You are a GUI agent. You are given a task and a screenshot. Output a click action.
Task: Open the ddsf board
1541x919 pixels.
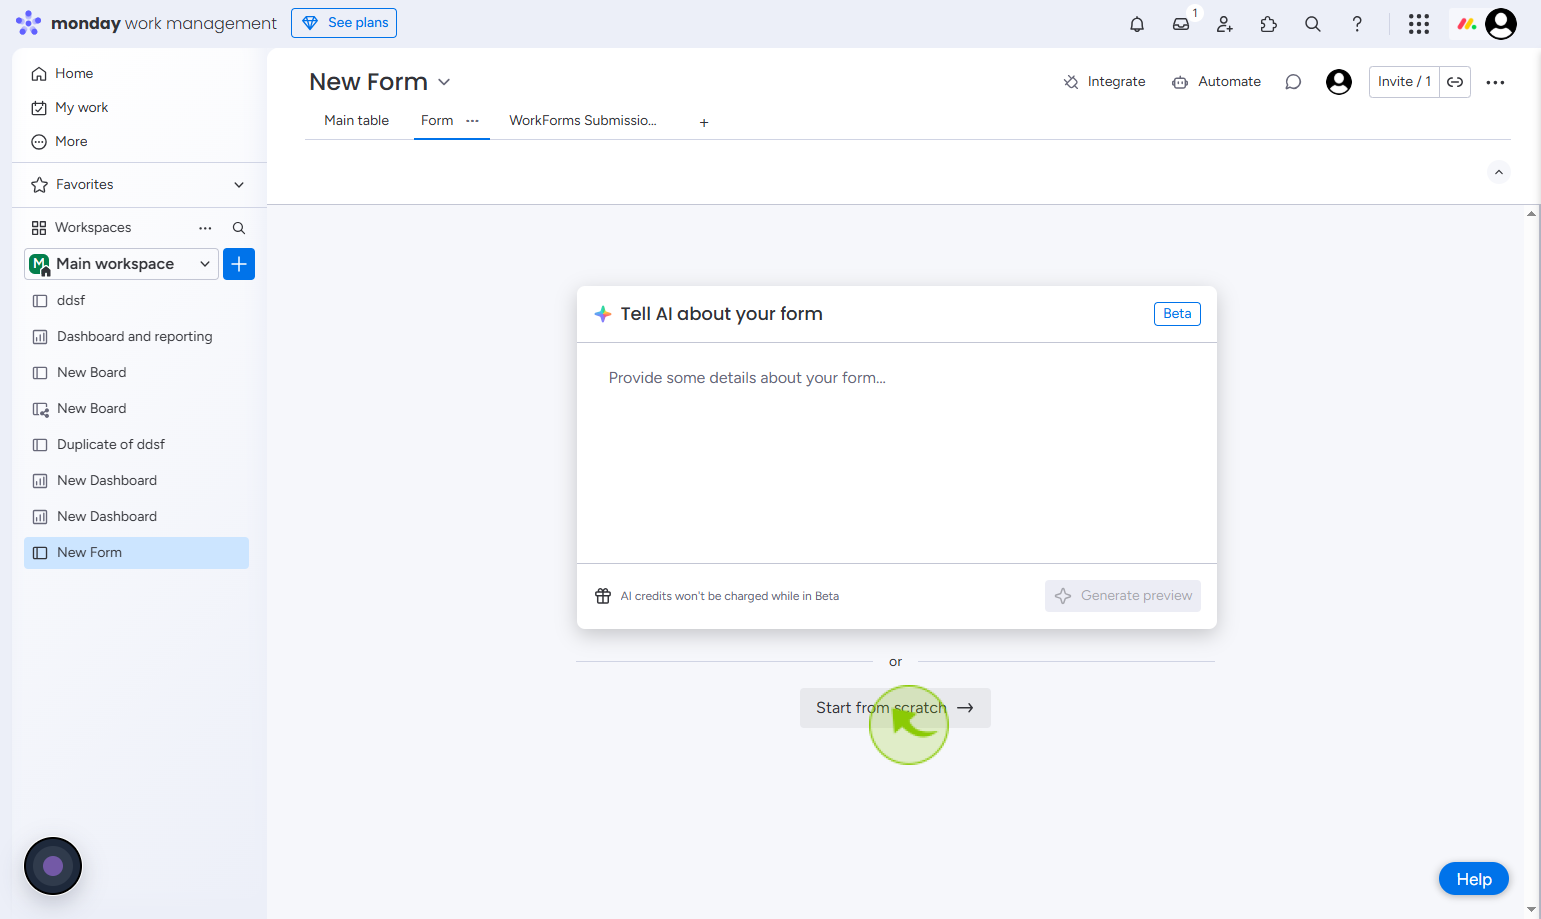[136, 301]
